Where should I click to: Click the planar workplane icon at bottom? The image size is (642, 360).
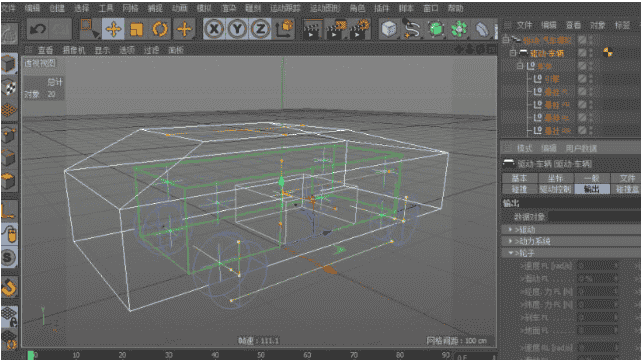[x=9, y=340]
